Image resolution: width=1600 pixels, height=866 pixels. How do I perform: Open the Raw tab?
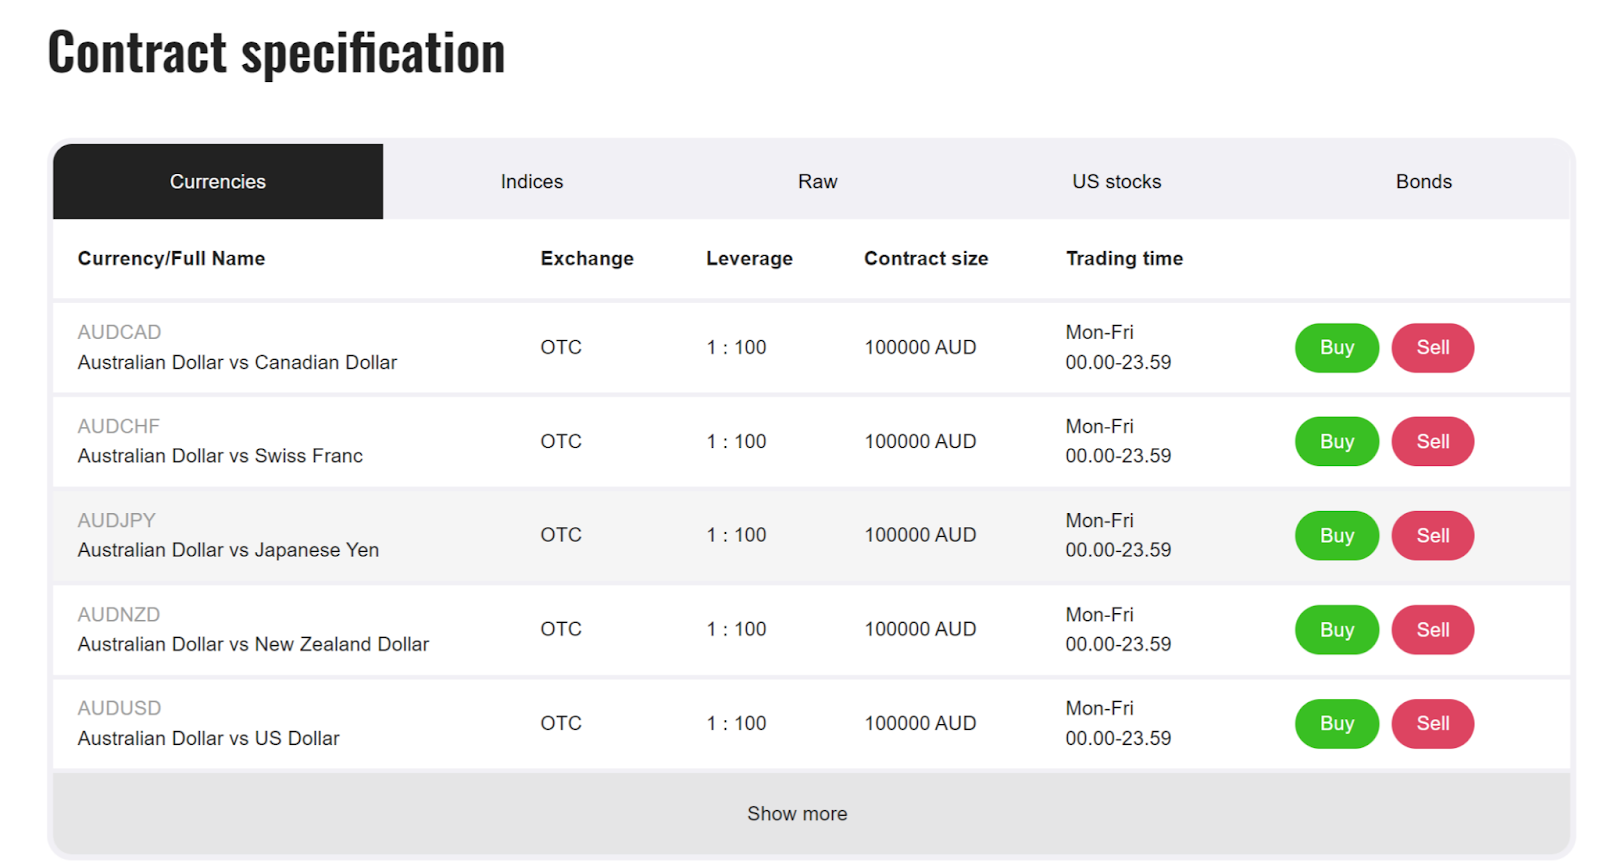coord(817,181)
